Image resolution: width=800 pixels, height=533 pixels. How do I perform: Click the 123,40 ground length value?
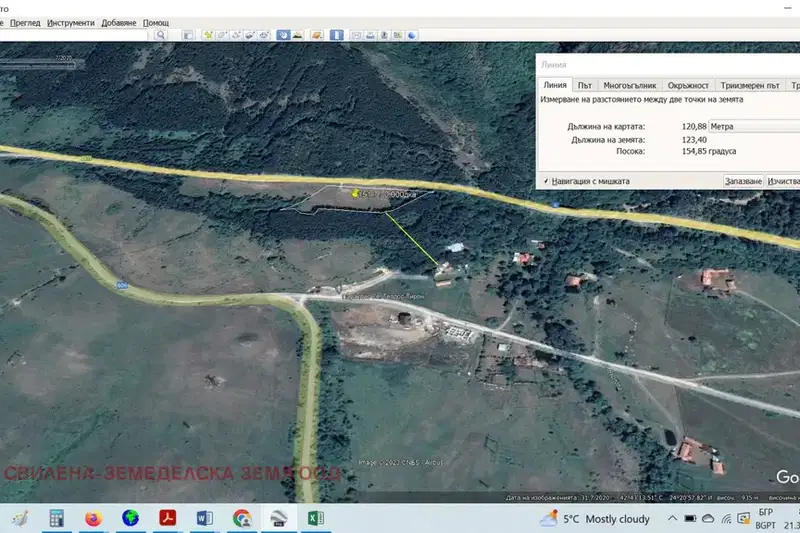click(x=694, y=140)
